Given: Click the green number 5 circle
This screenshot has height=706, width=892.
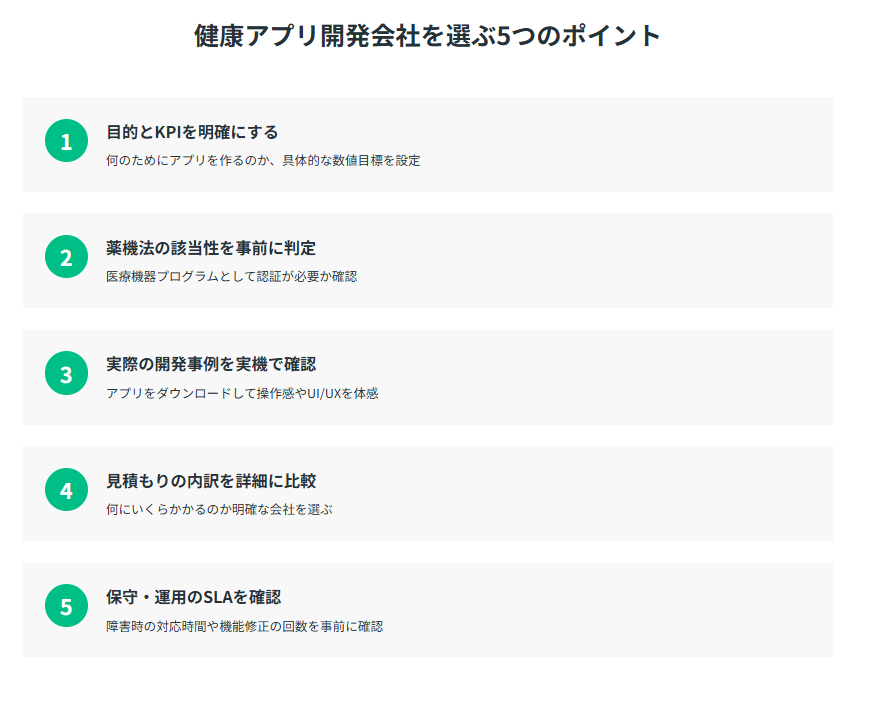Looking at the screenshot, I should [x=66, y=606].
